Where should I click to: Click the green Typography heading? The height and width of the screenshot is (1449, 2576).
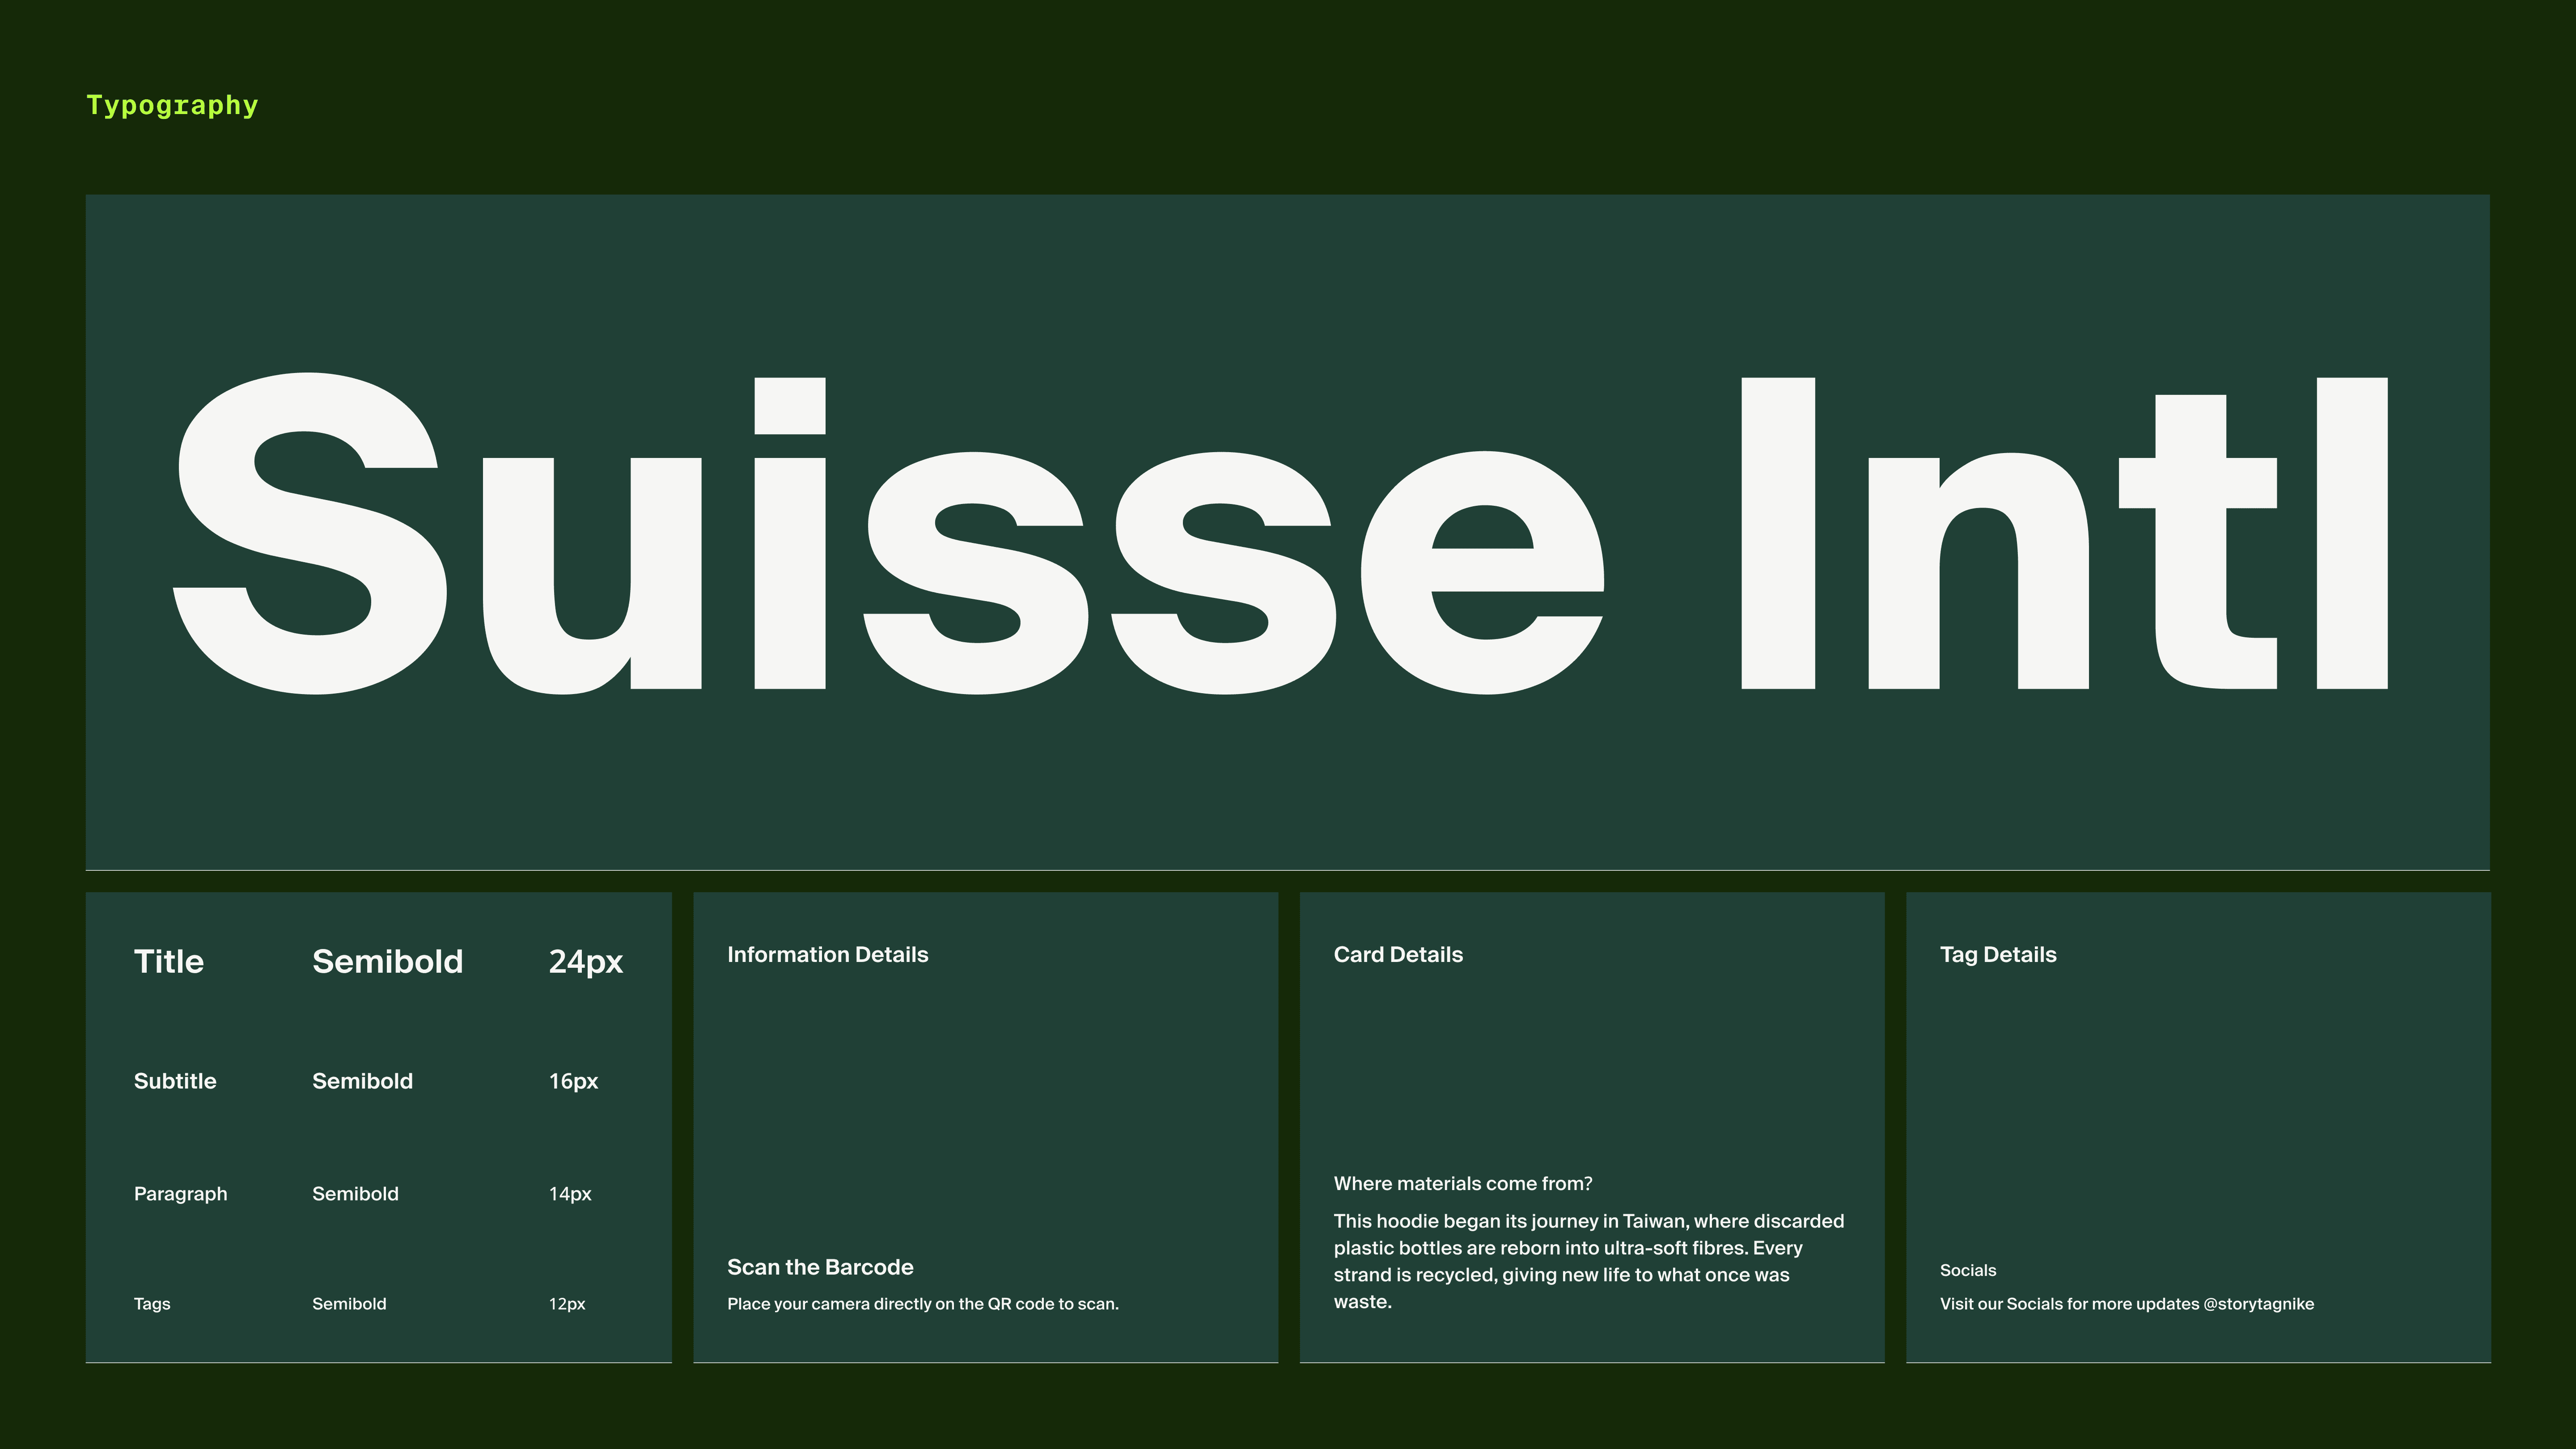pos(172,106)
